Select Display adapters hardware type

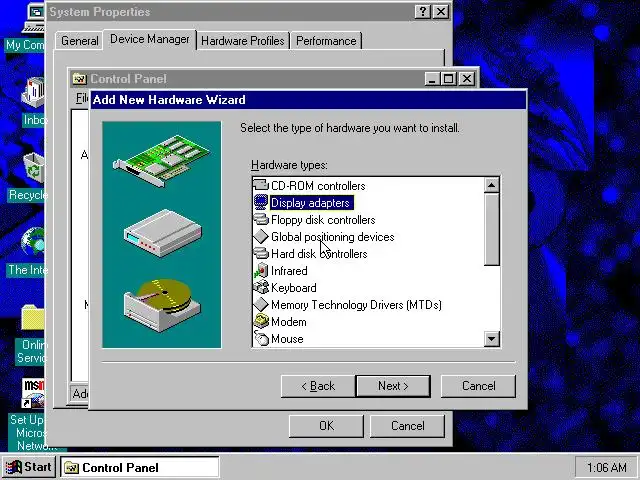[310, 203]
